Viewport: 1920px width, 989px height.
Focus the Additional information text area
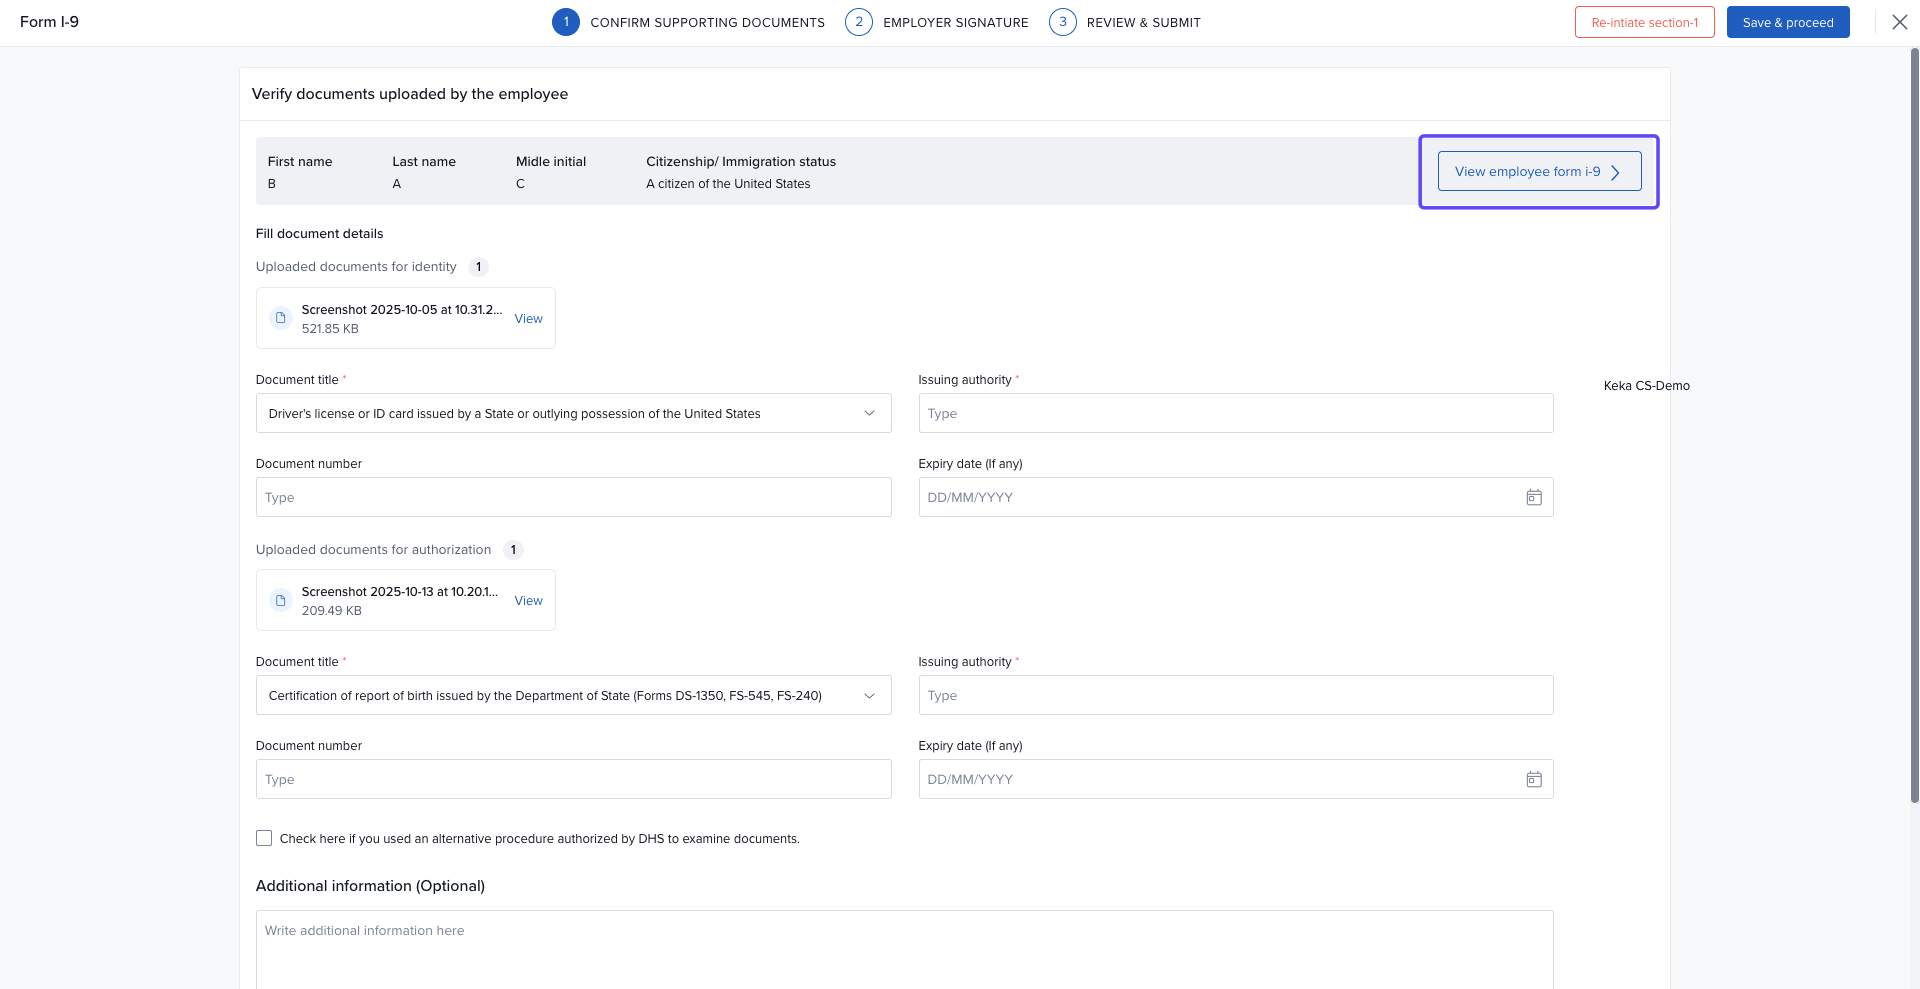[904, 948]
